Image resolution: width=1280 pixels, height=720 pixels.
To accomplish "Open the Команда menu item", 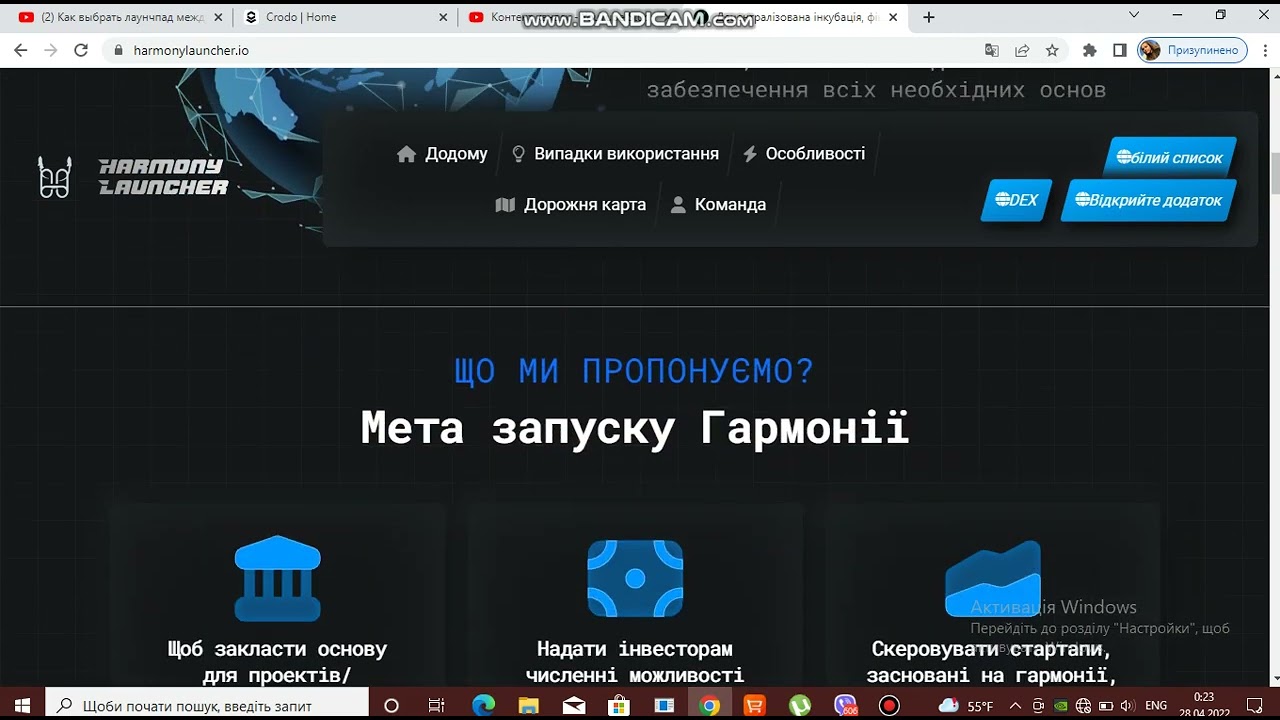I will click(718, 204).
